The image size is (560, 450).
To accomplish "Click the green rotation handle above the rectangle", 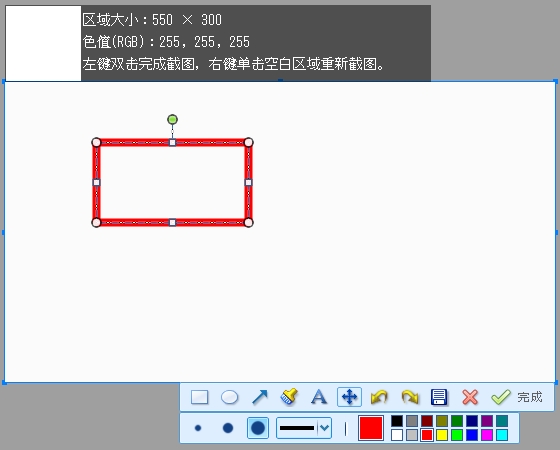I will pyautogui.click(x=172, y=119).
